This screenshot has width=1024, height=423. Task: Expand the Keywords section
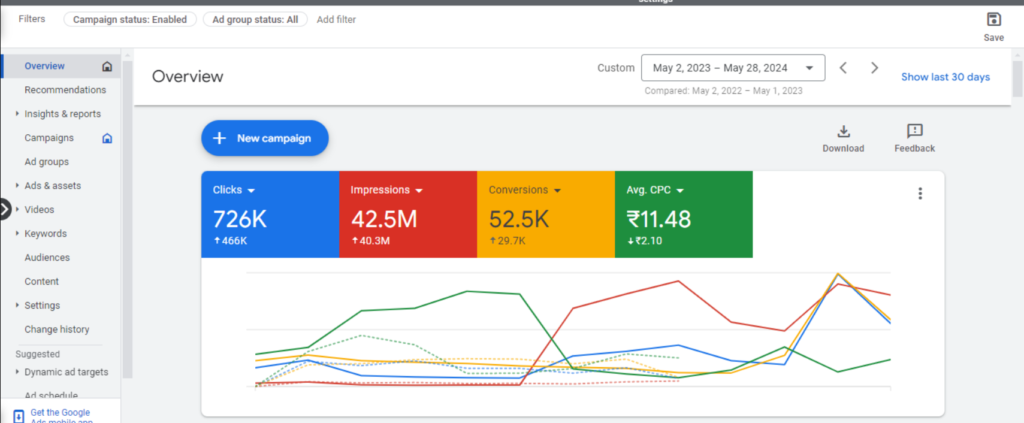coord(17,234)
